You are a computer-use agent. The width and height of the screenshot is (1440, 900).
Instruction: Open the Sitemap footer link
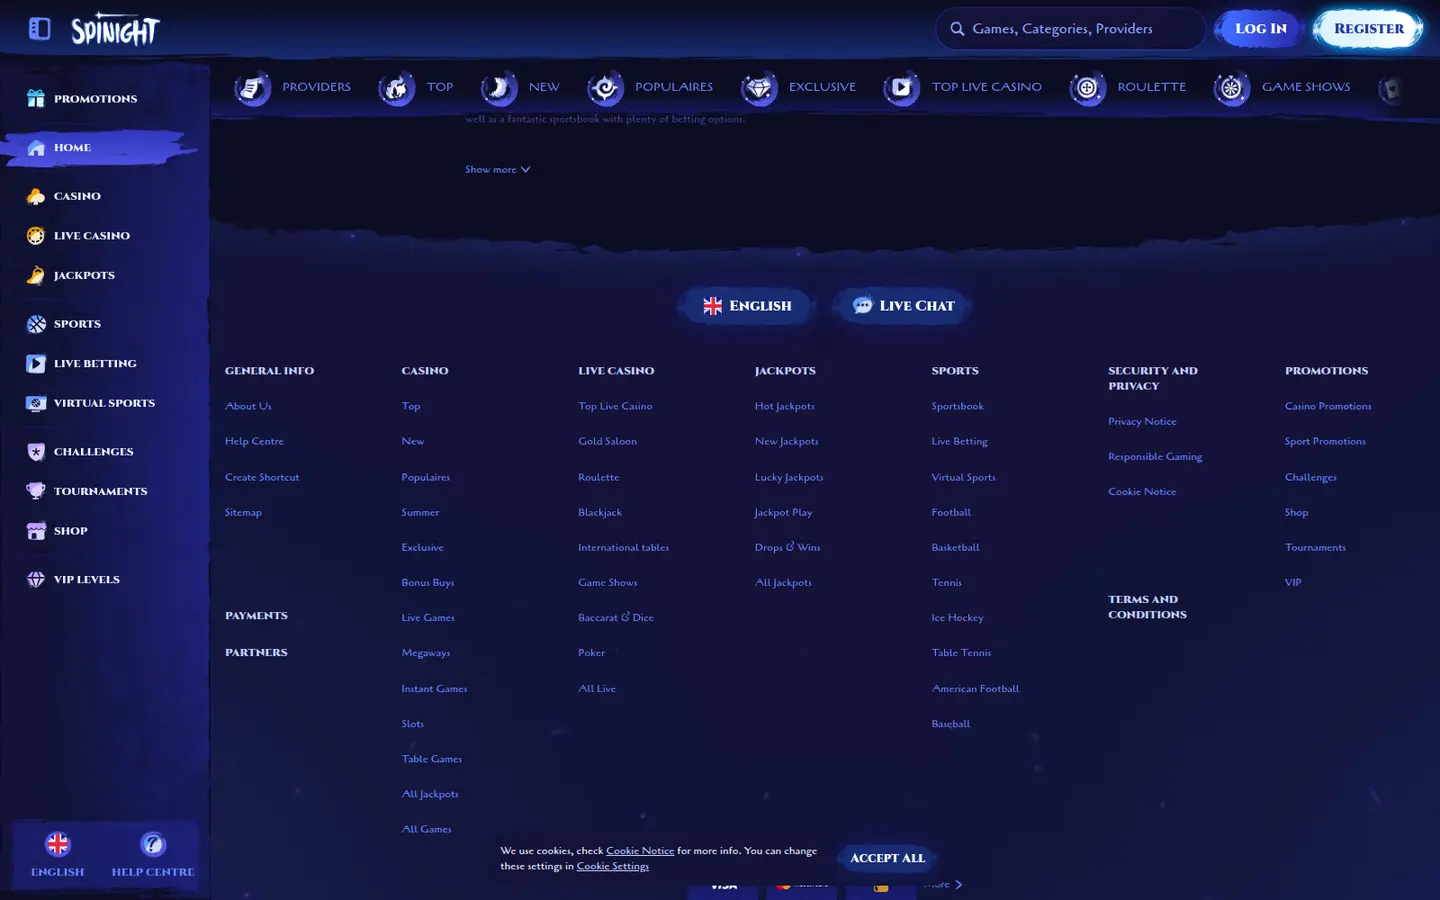[x=243, y=512]
